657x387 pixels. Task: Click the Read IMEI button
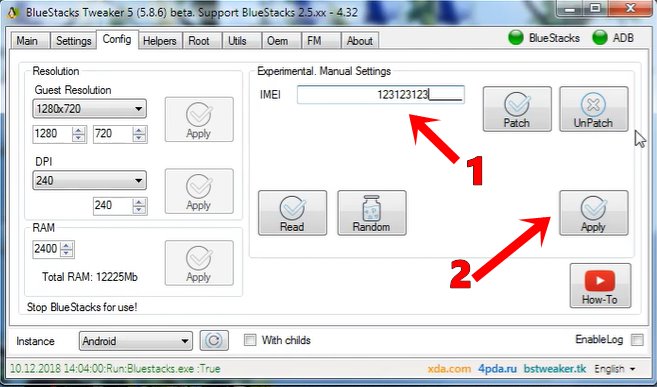click(292, 213)
